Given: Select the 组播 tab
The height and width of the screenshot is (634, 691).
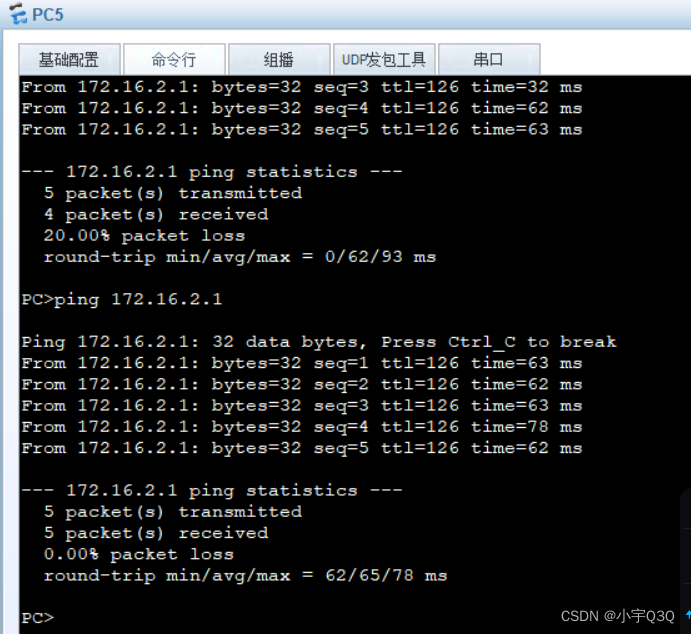Looking at the screenshot, I should [279, 59].
